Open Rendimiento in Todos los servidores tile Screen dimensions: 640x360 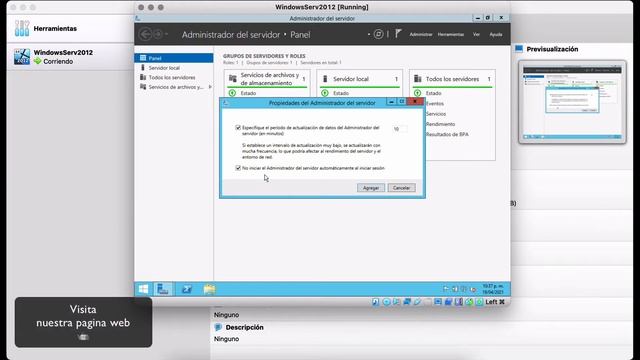click(440, 124)
